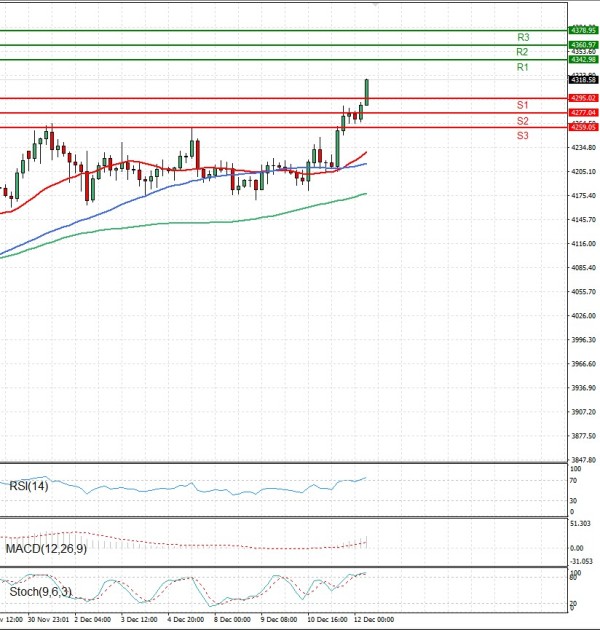The width and height of the screenshot is (600, 630).
Task: Select the 4295.02 red price tag
Action: (x=582, y=98)
